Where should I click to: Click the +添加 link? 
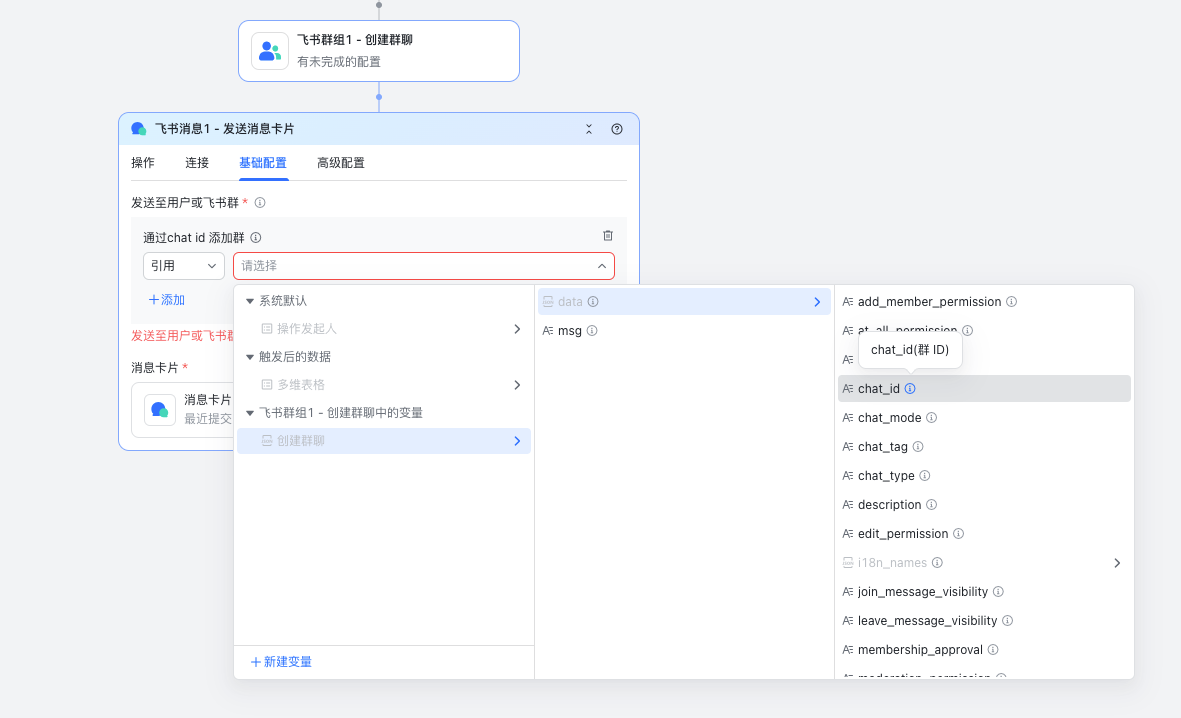tap(166, 300)
